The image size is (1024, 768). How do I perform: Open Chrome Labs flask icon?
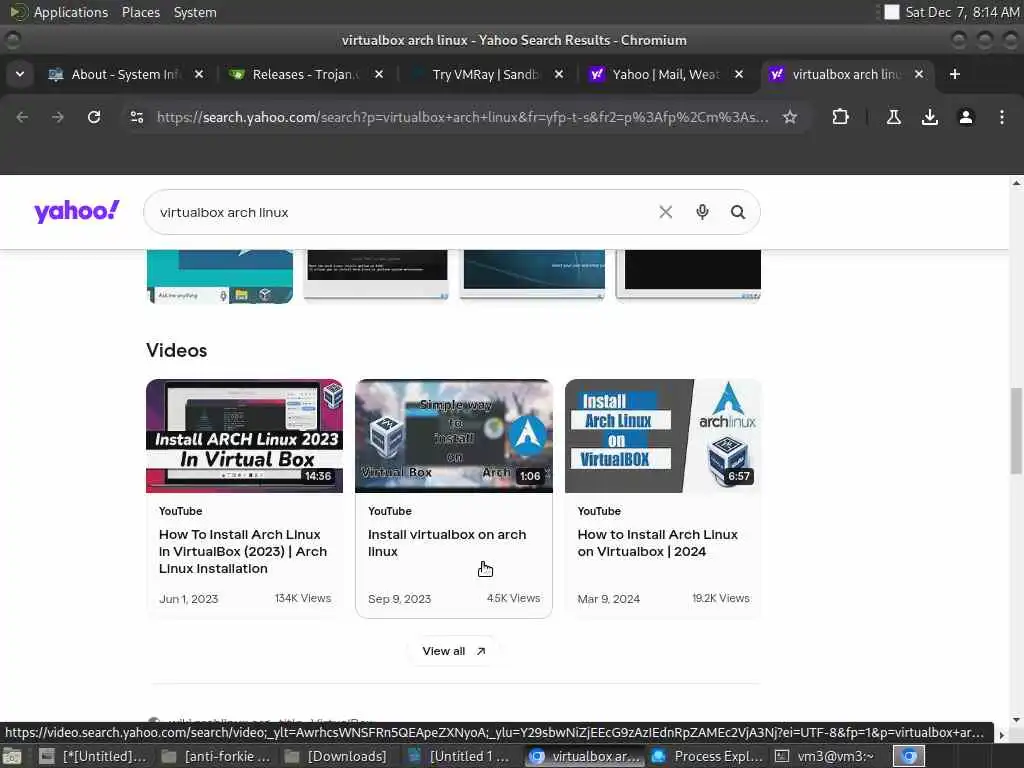(x=893, y=117)
